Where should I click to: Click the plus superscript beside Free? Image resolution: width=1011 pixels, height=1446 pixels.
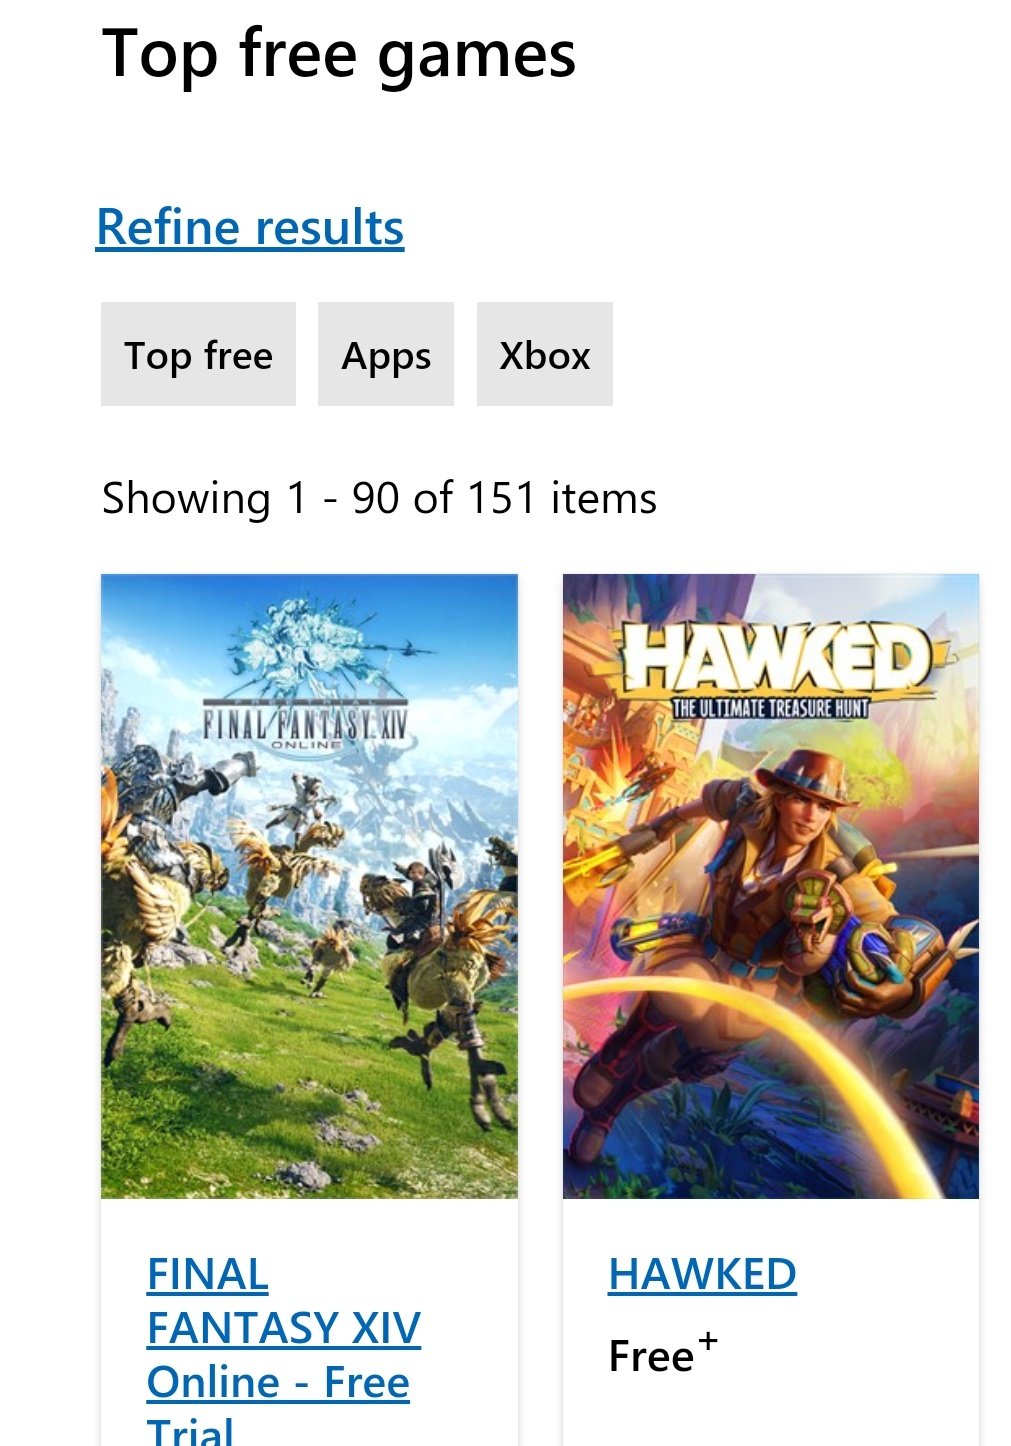tap(707, 1340)
